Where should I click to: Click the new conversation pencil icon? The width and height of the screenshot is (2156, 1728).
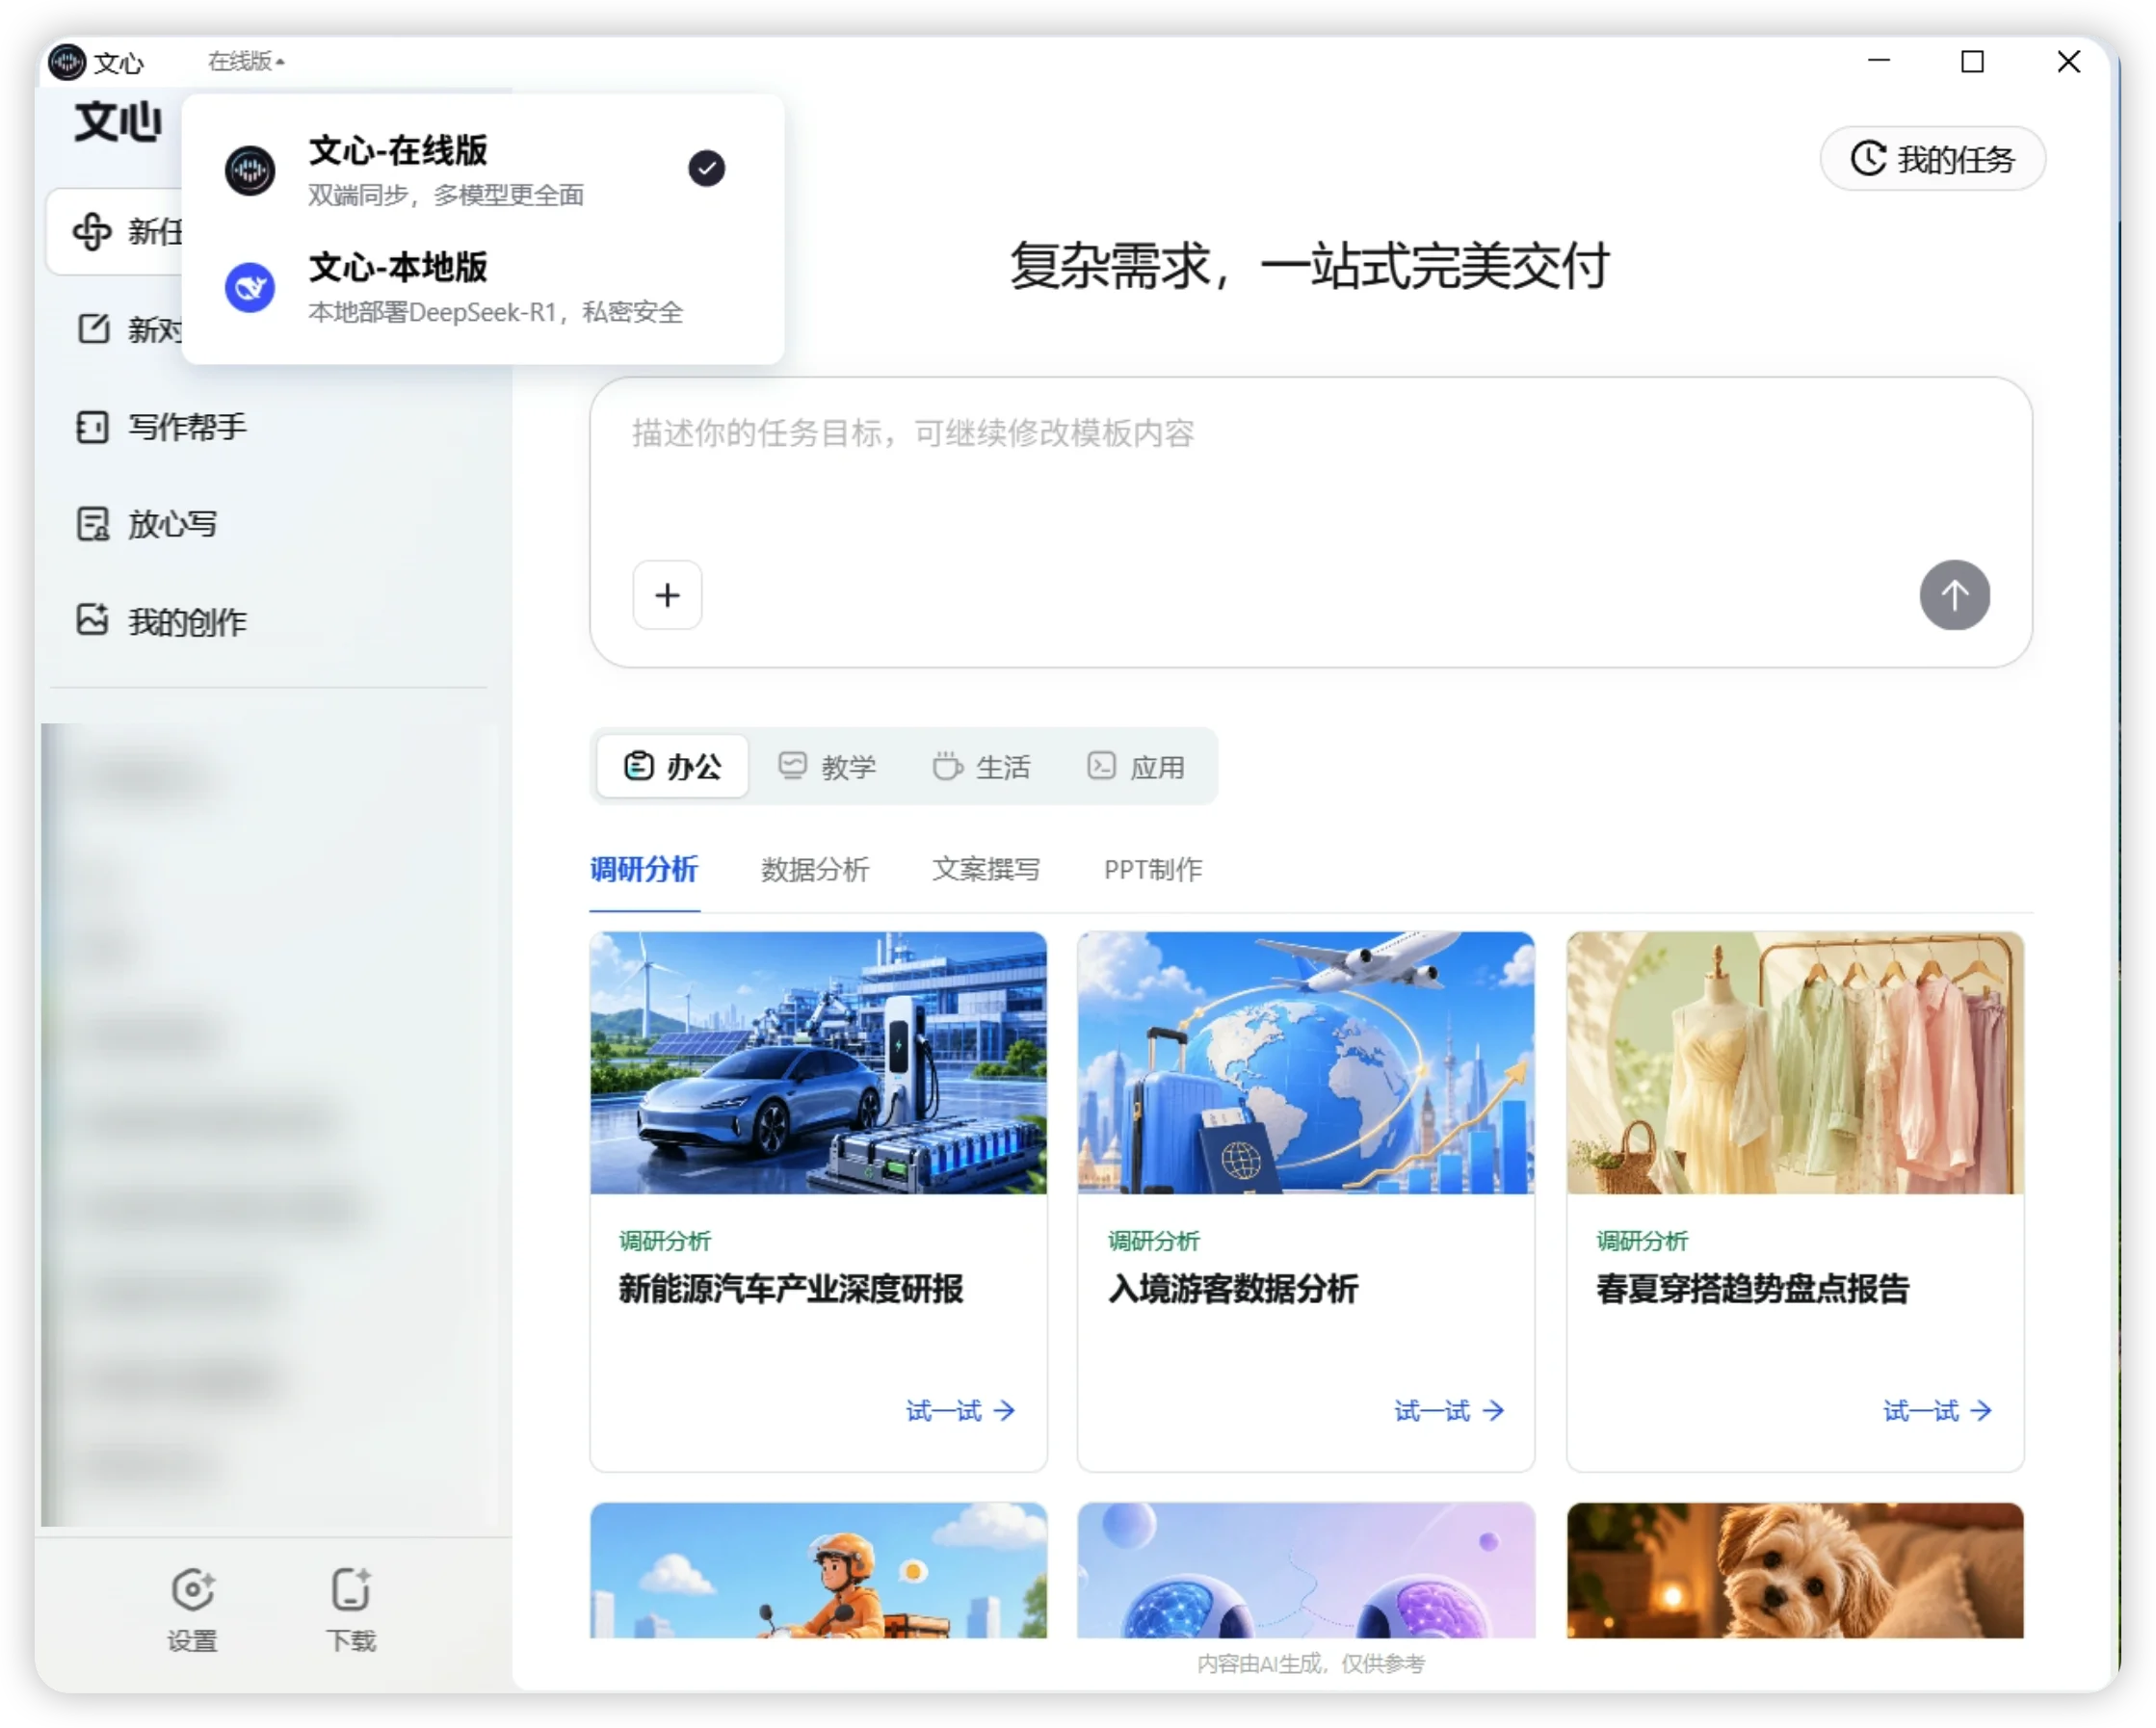coord(93,328)
